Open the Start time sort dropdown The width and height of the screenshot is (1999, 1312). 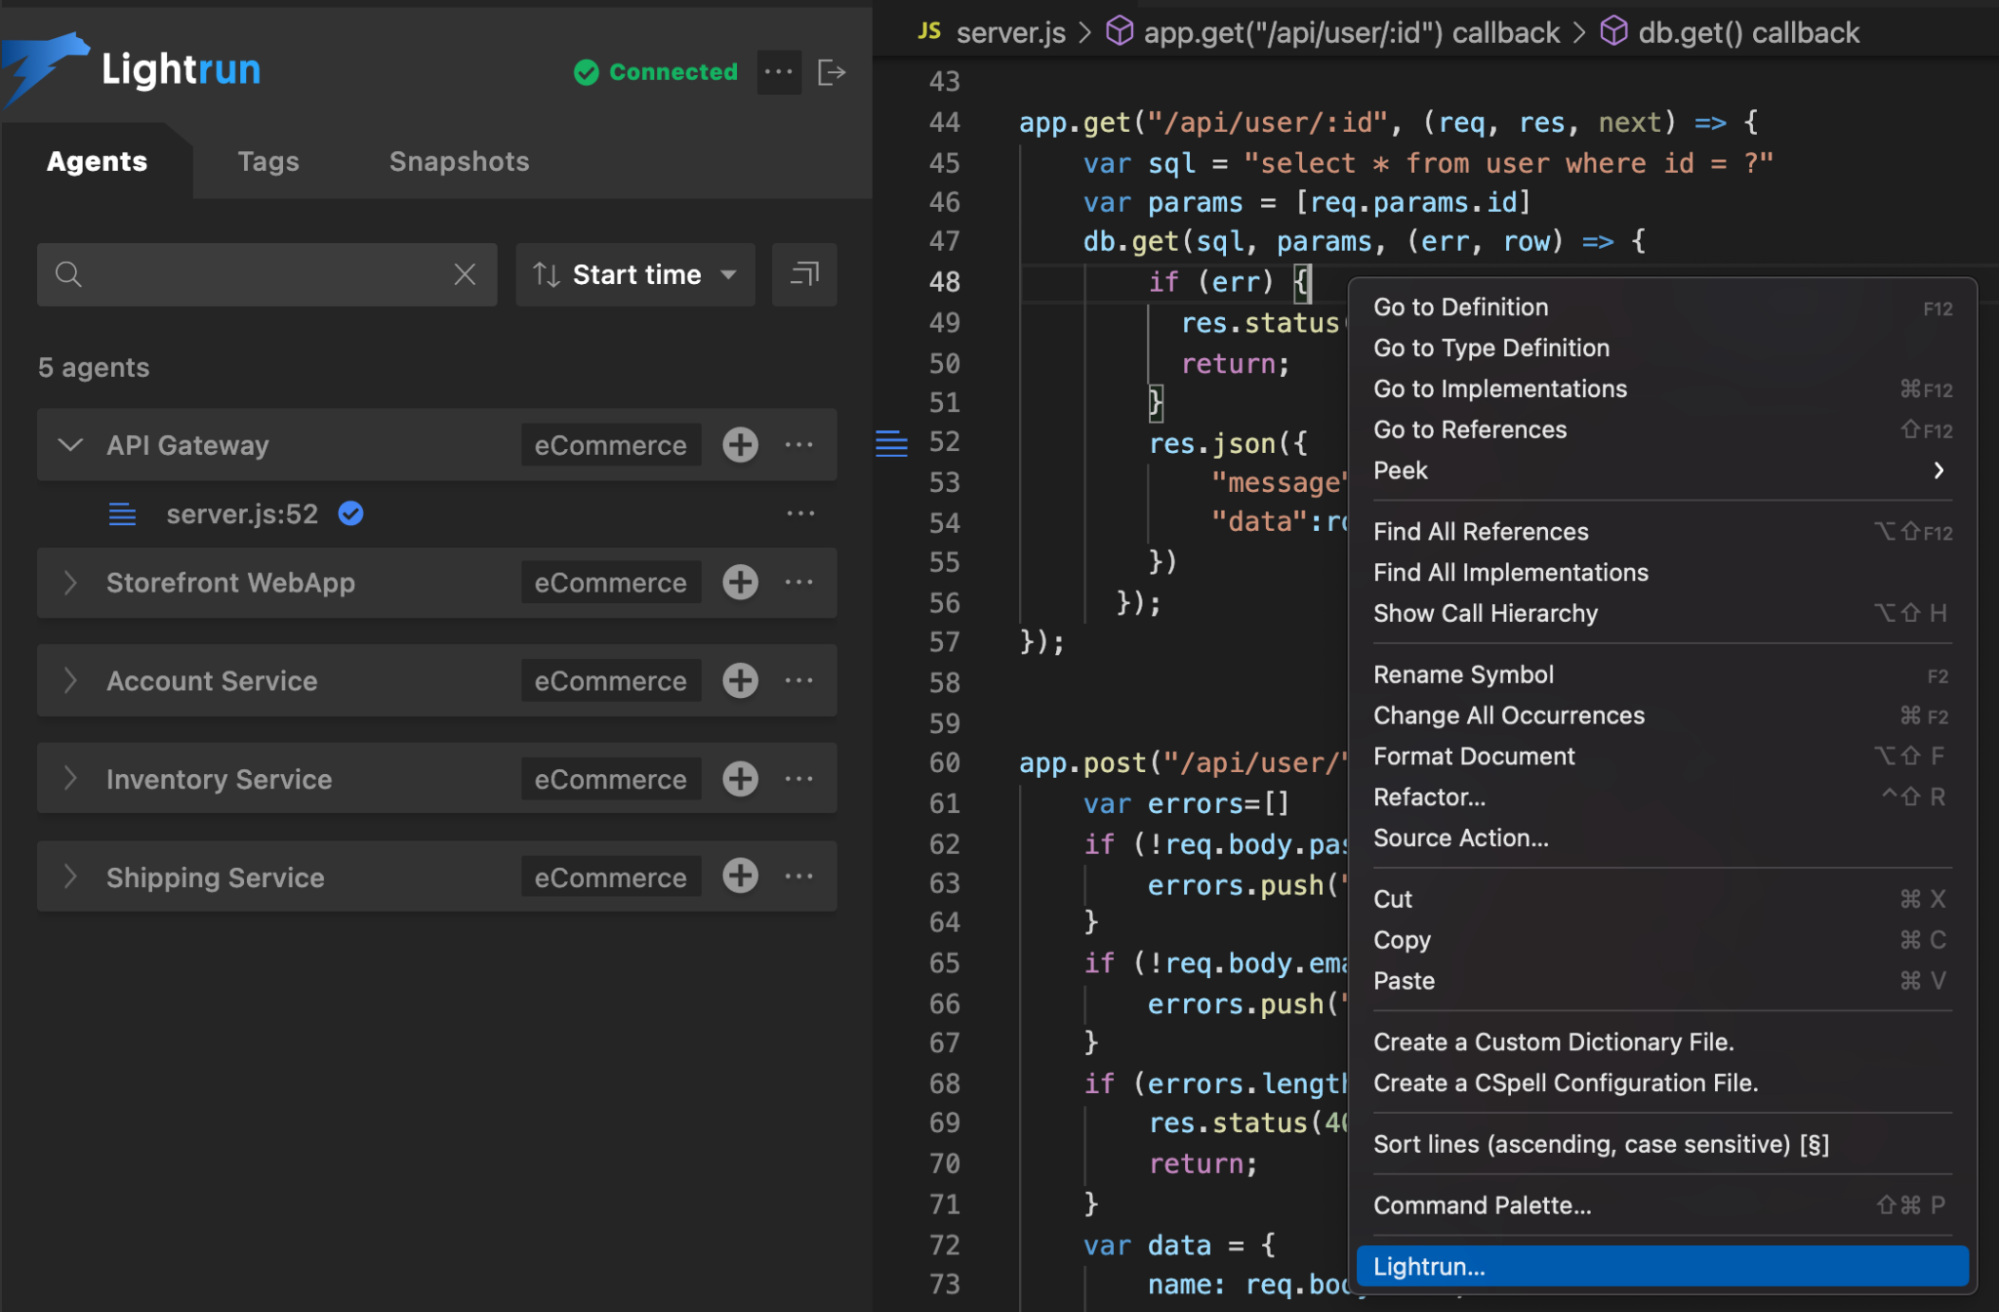coord(634,274)
